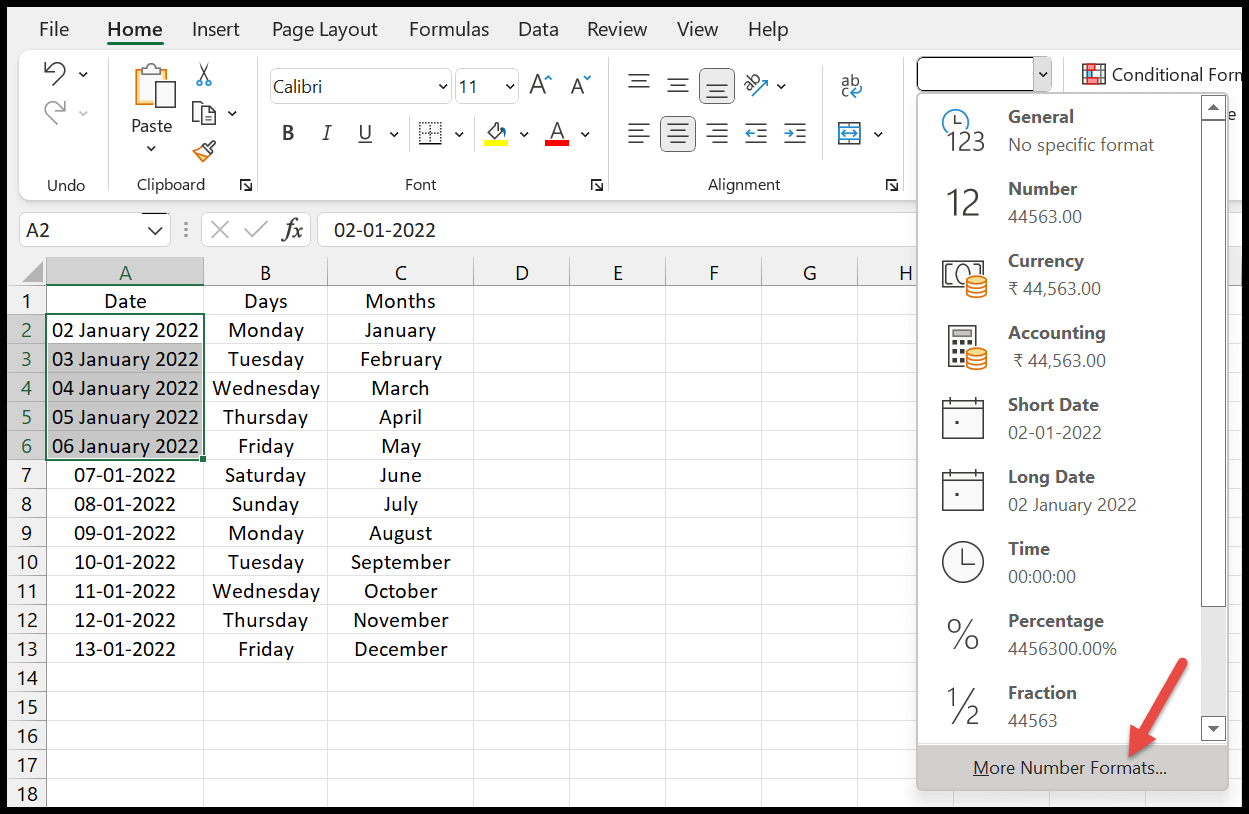Switch to the Review tab
This screenshot has height=814, width=1249.
point(617,29)
